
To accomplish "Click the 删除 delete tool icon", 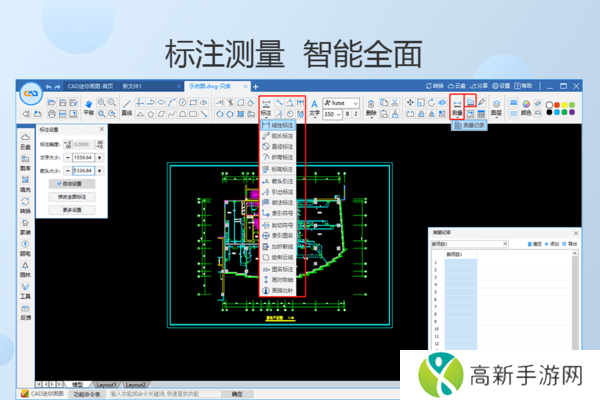I will pos(370,106).
